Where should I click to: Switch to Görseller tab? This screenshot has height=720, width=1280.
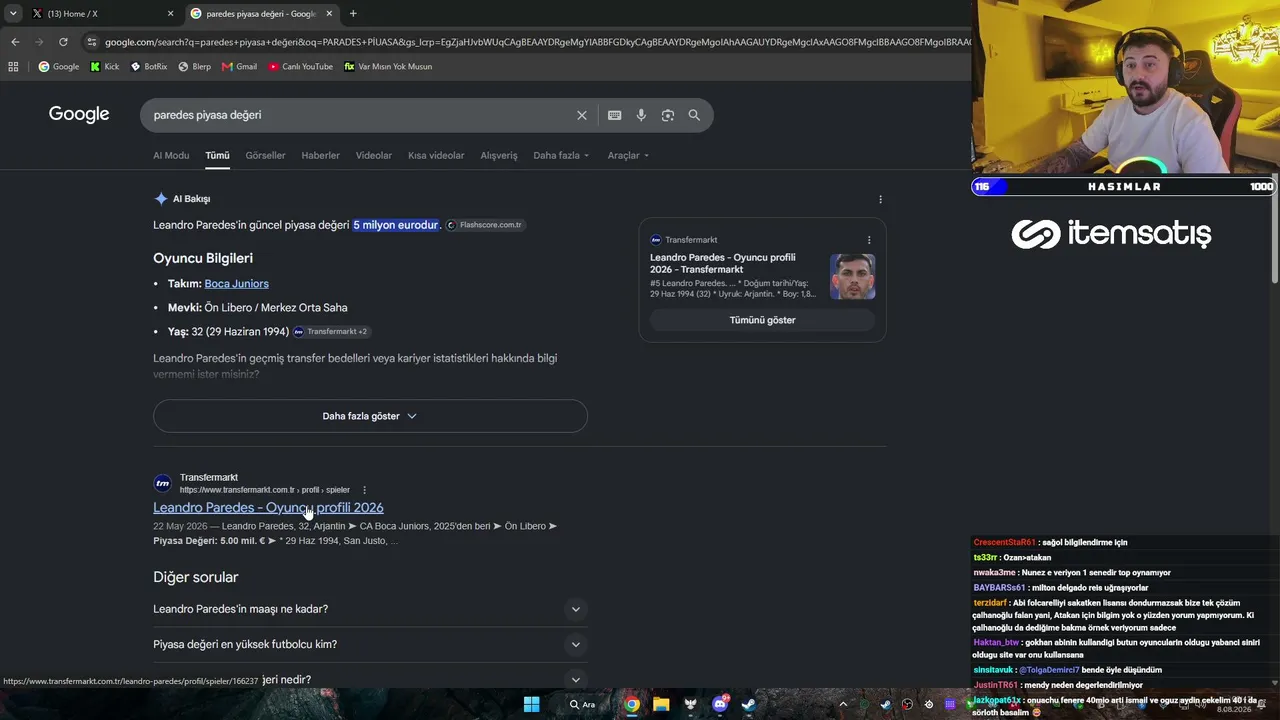click(x=265, y=156)
